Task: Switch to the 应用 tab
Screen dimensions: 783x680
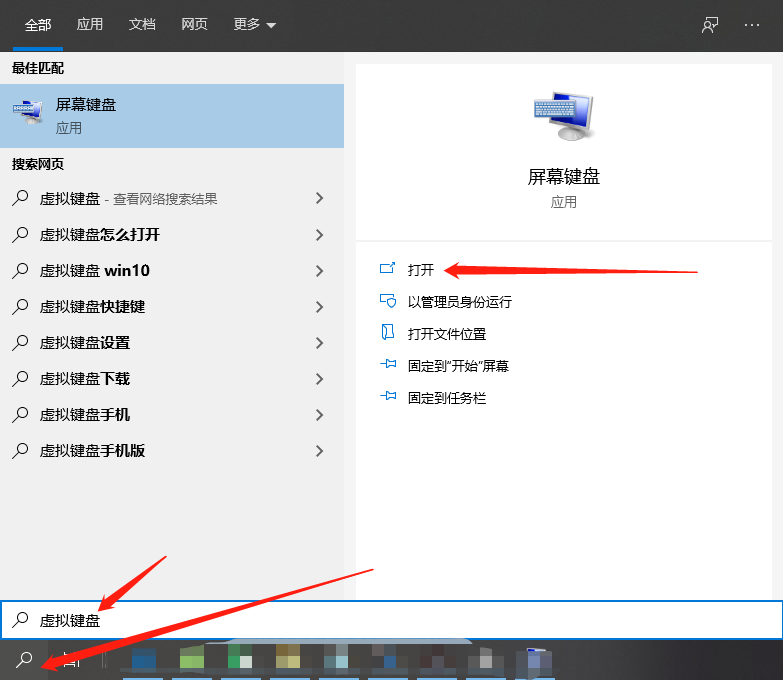Action: click(90, 25)
